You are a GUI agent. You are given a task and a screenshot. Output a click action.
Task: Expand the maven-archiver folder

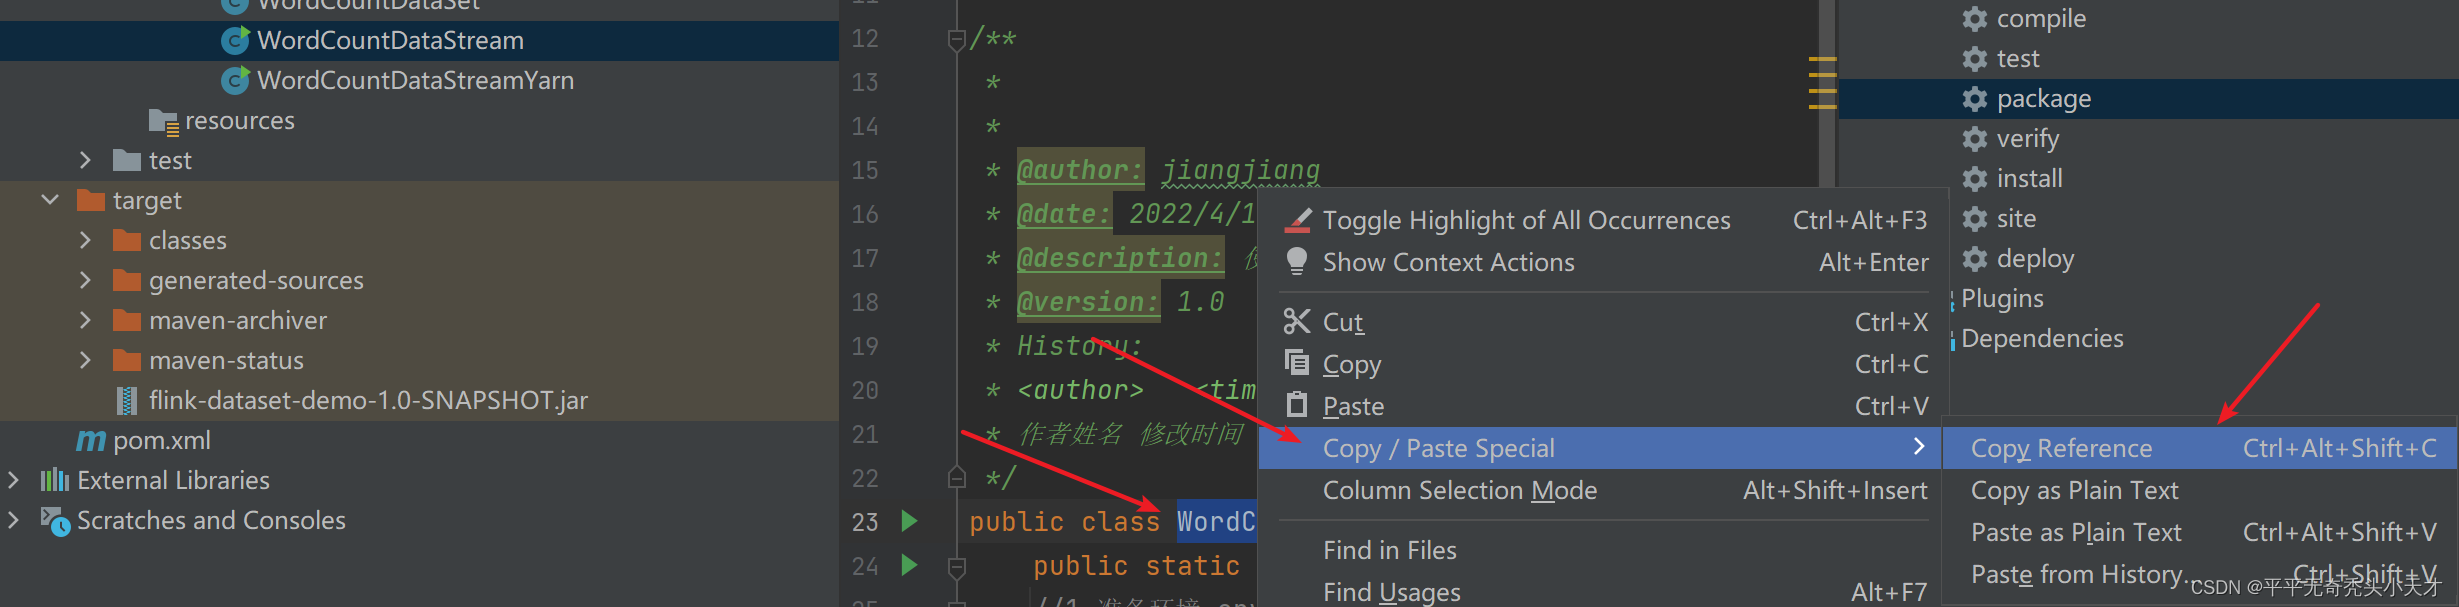coord(85,320)
